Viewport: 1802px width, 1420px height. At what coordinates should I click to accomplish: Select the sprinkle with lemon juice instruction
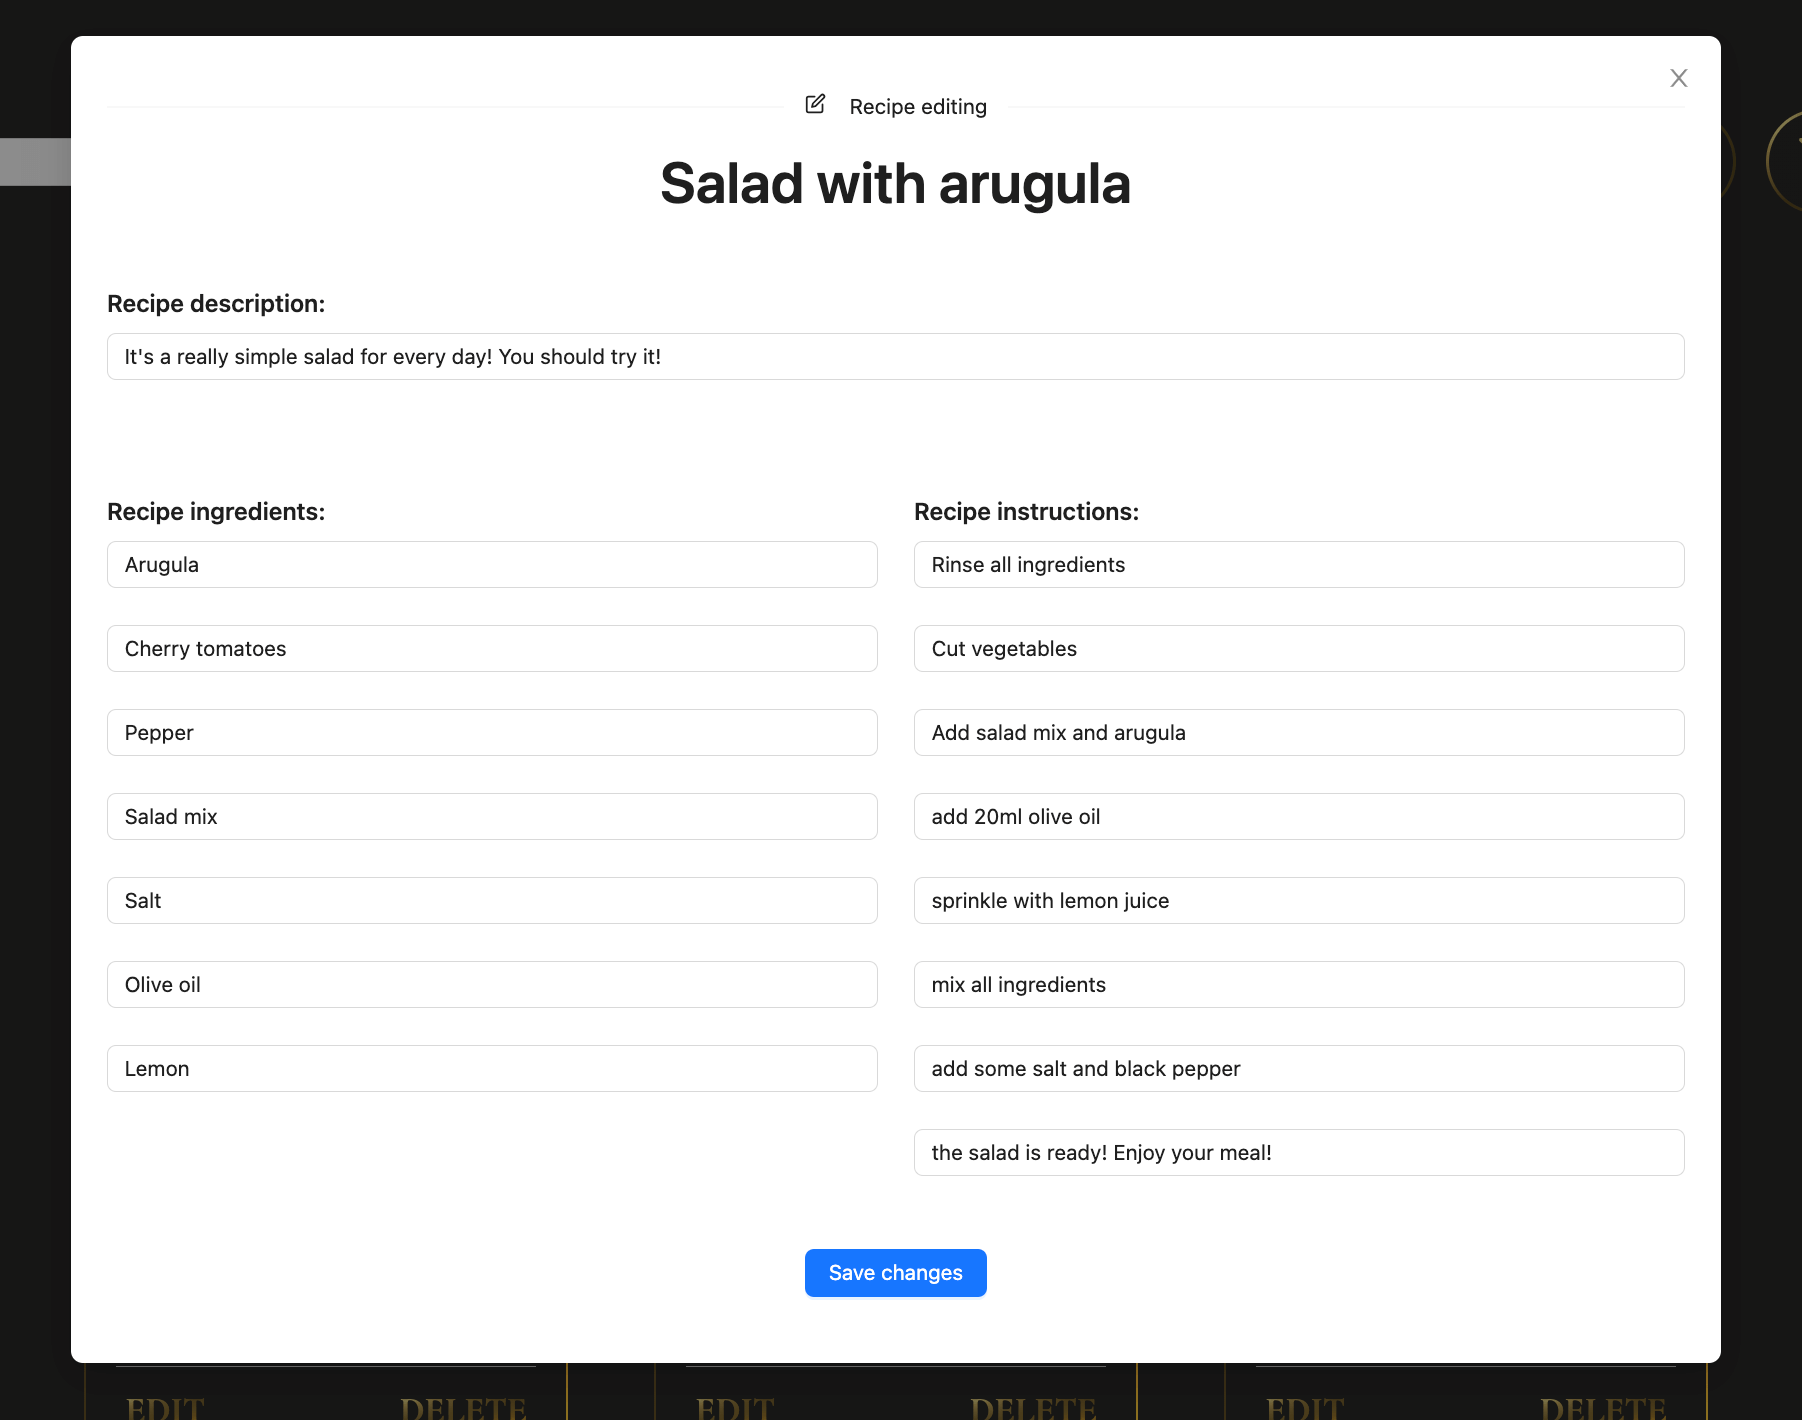(x=1298, y=900)
